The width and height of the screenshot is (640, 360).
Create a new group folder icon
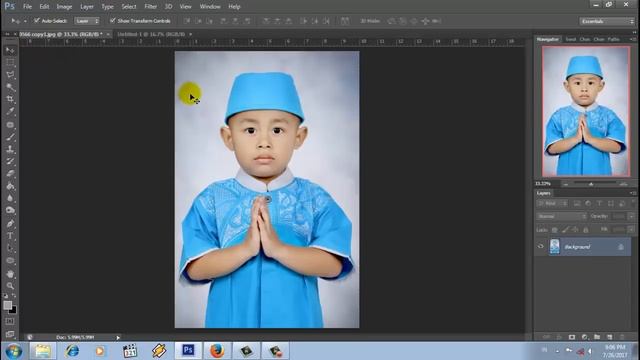click(x=597, y=337)
